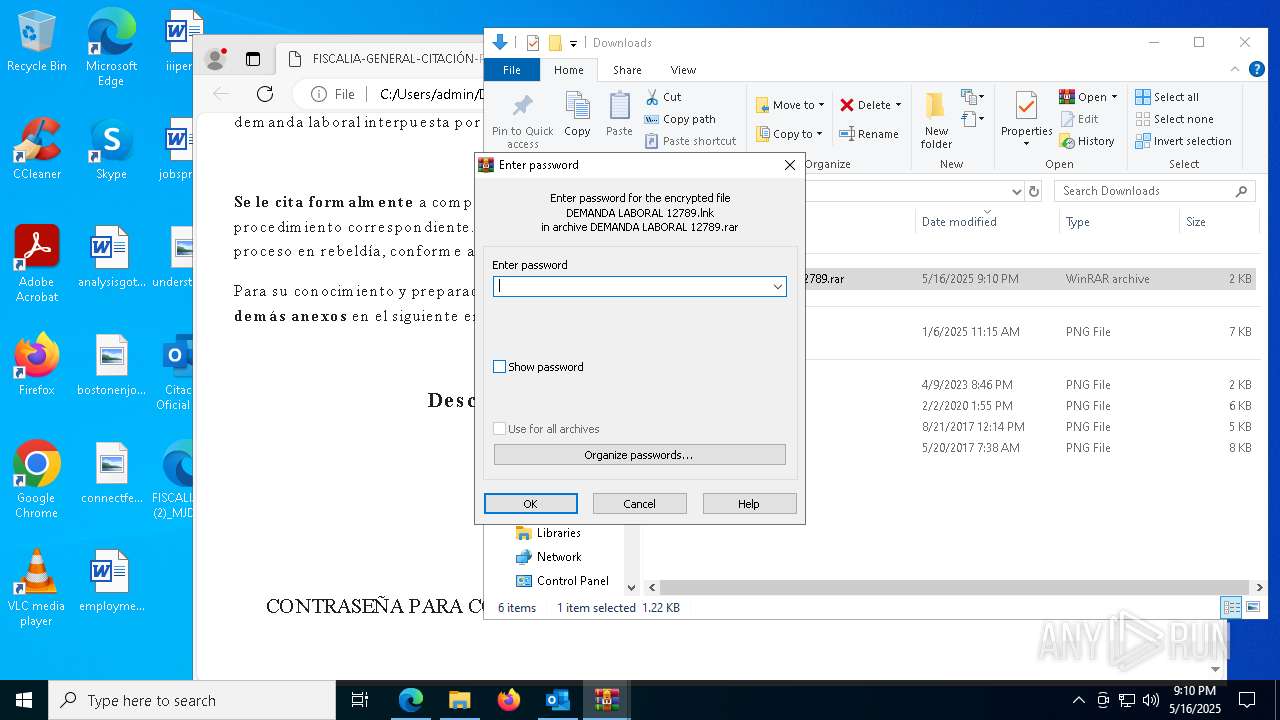Click the Search Downloads box
This screenshot has width=1280, height=720.
1155,191
